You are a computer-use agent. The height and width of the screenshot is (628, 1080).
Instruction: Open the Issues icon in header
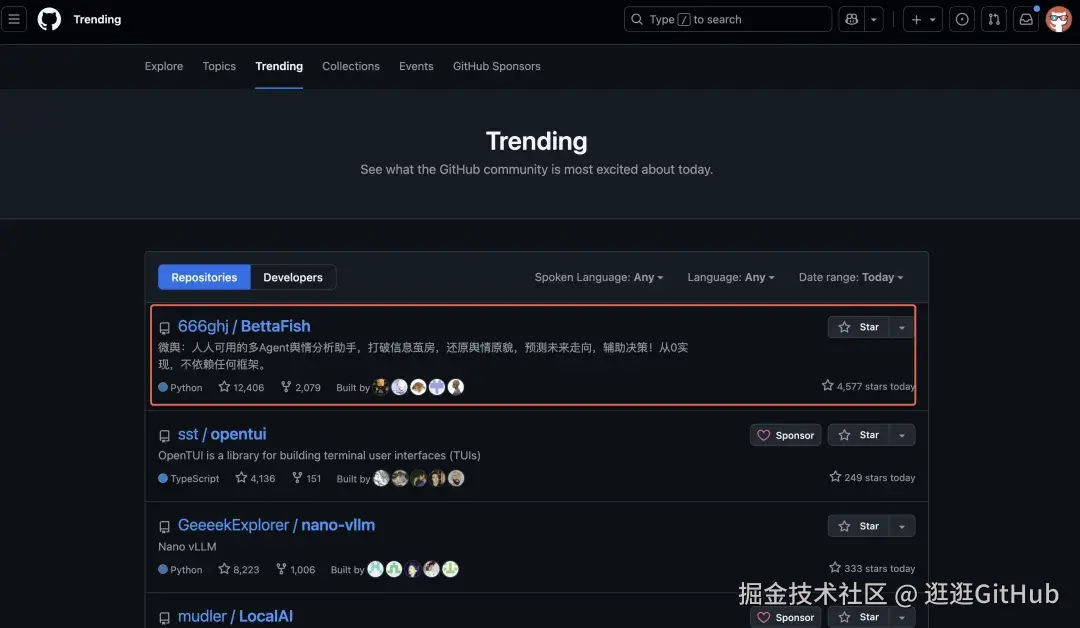click(x=962, y=19)
